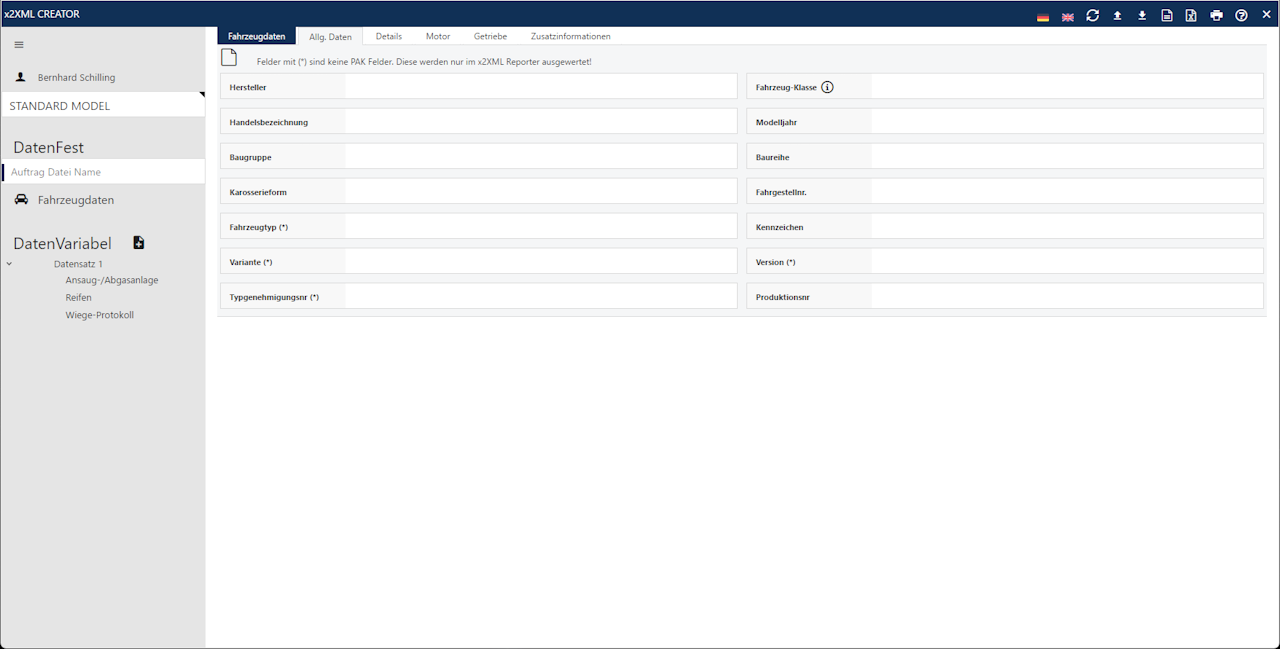
Task: Switch to the Motor tab
Action: (x=438, y=36)
